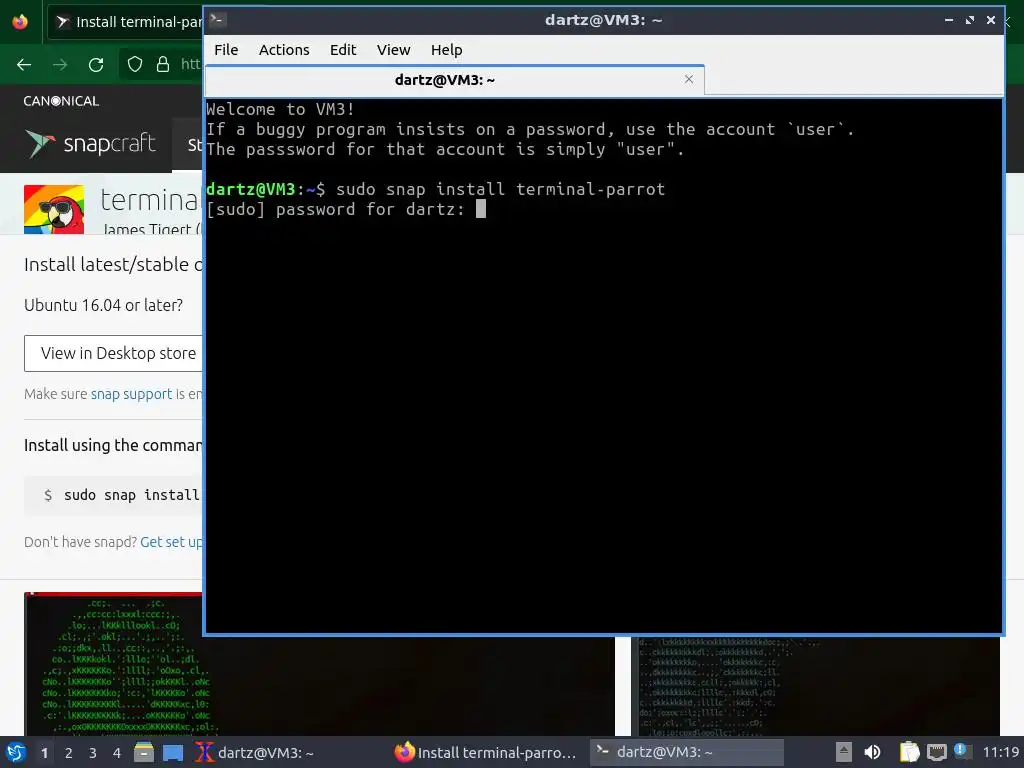
Task: Click the Canonical logo in Firefox
Action: 61,101
